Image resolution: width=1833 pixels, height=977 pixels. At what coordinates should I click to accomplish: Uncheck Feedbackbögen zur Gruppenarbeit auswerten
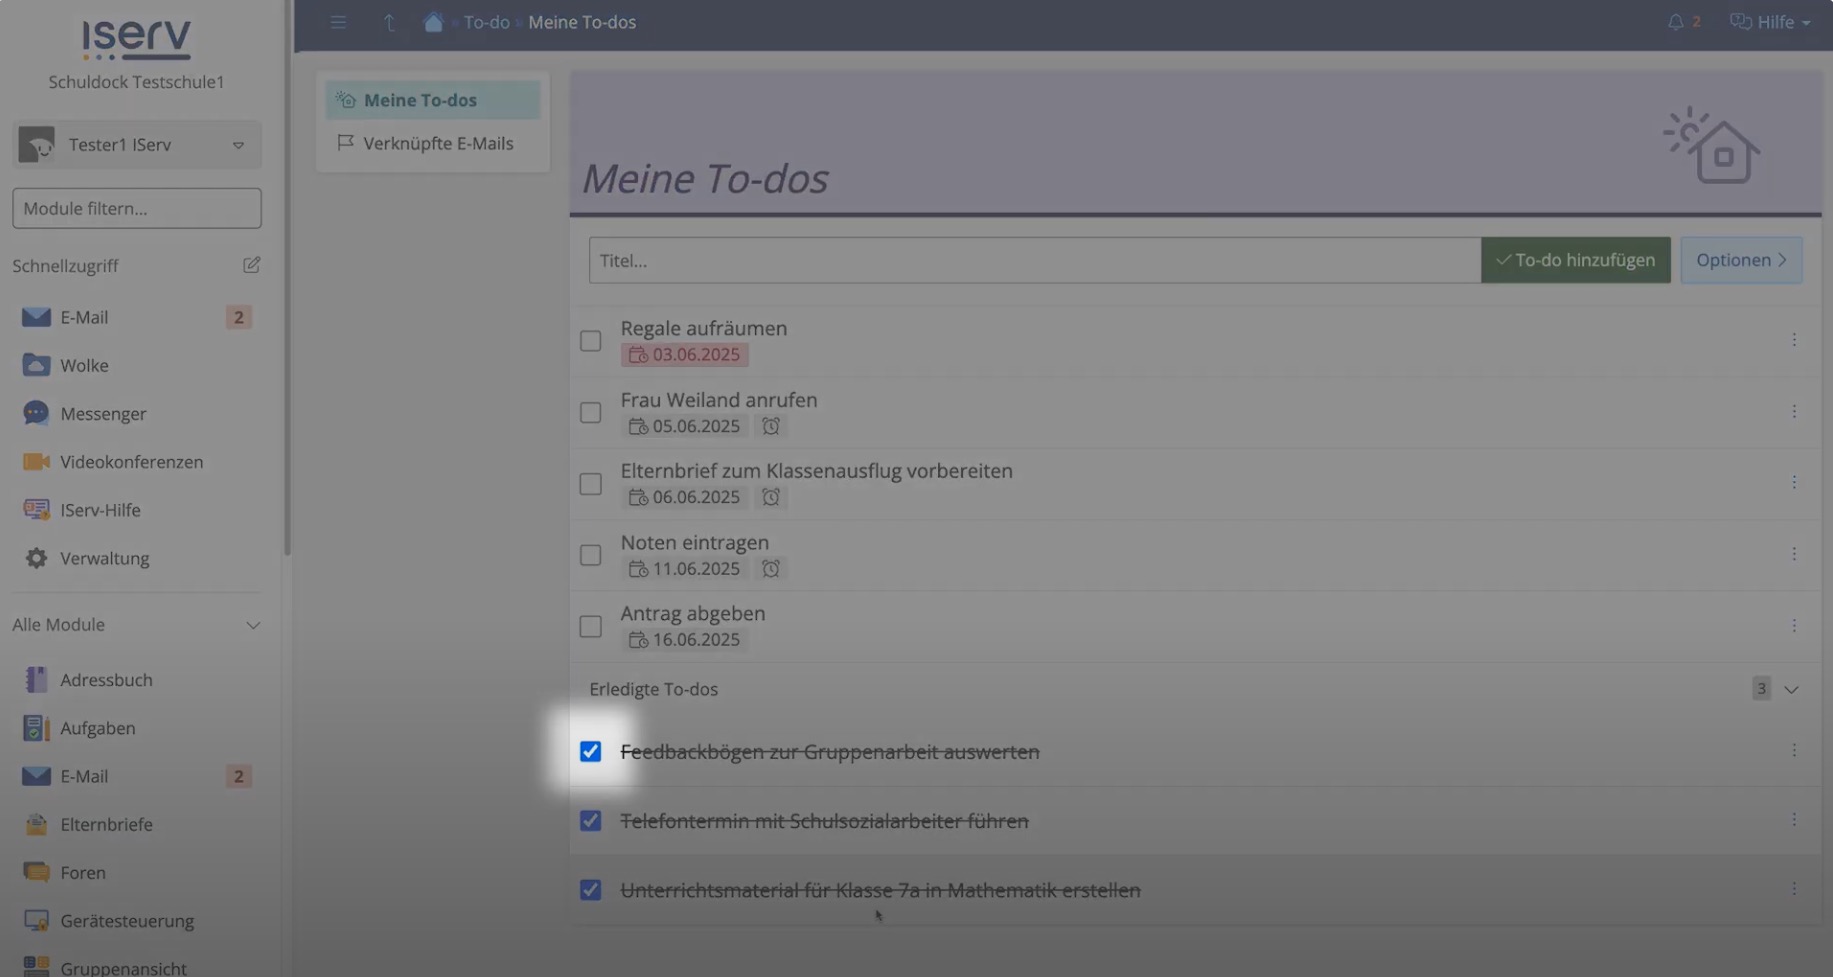coord(591,751)
